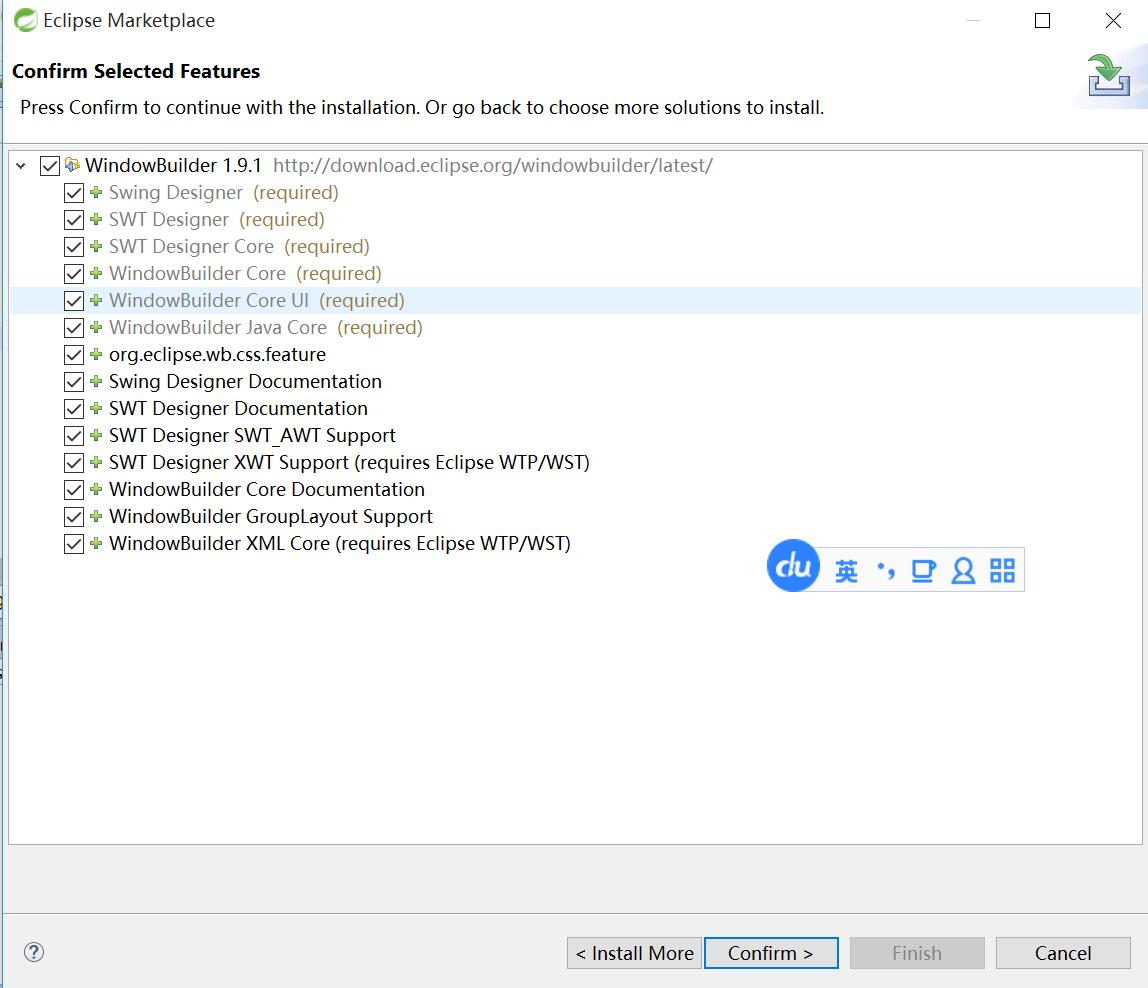Click the plus icon beside WindowBuilder XML Core
Image resolution: width=1148 pixels, height=988 pixels.
point(96,543)
